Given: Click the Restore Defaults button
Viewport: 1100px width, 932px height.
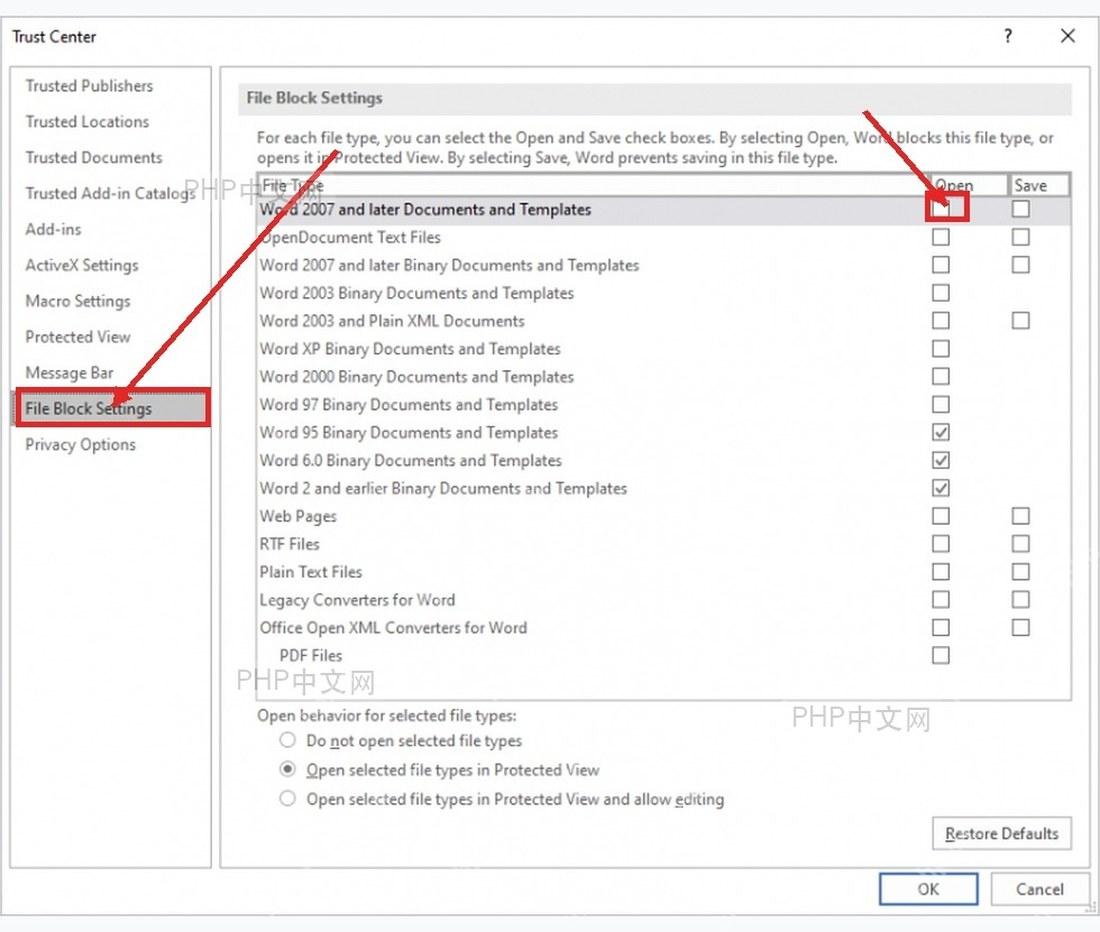Looking at the screenshot, I should coord(1002,834).
